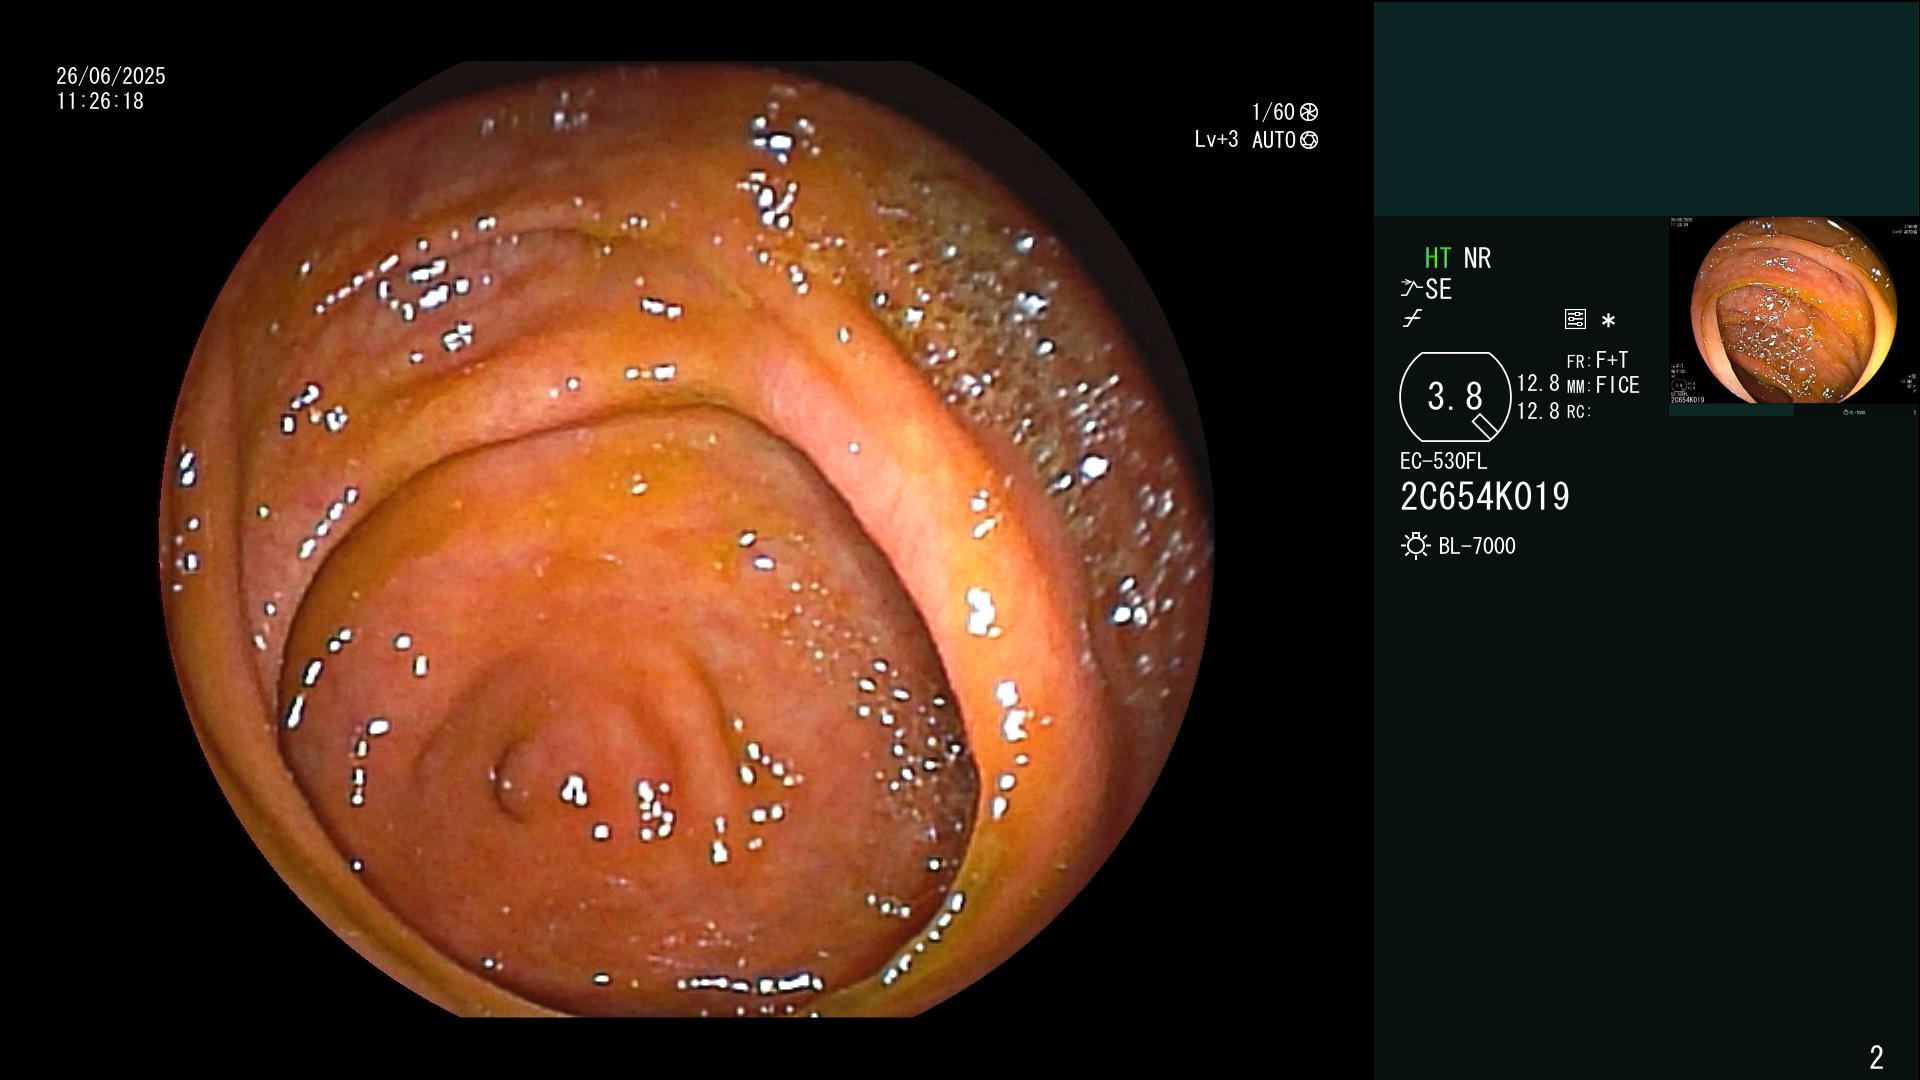1920x1080 pixels.
Task: Click the BL-7000 light source label
Action: point(1477,546)
